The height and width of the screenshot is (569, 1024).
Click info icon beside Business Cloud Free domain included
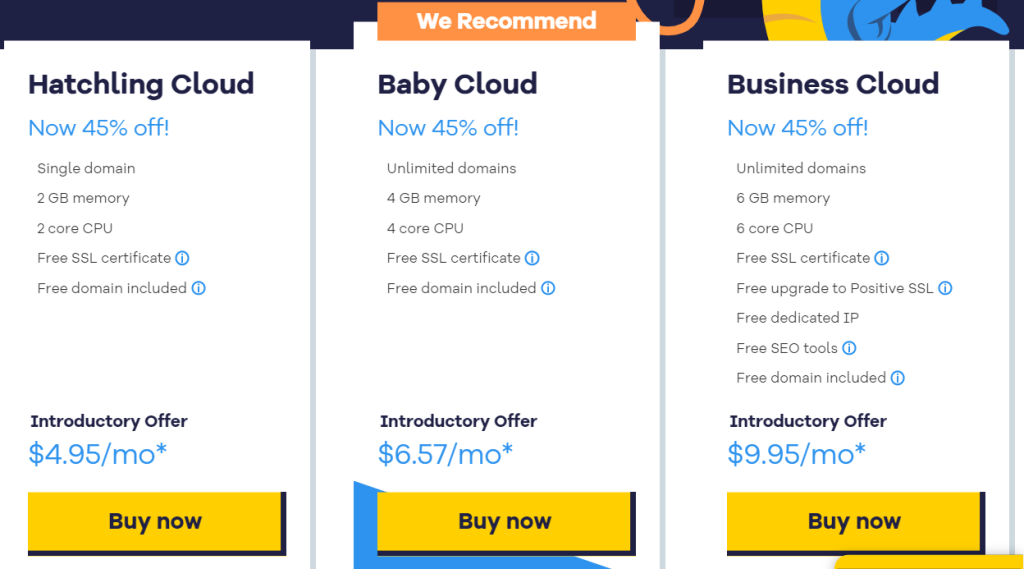tap(897, 378)
